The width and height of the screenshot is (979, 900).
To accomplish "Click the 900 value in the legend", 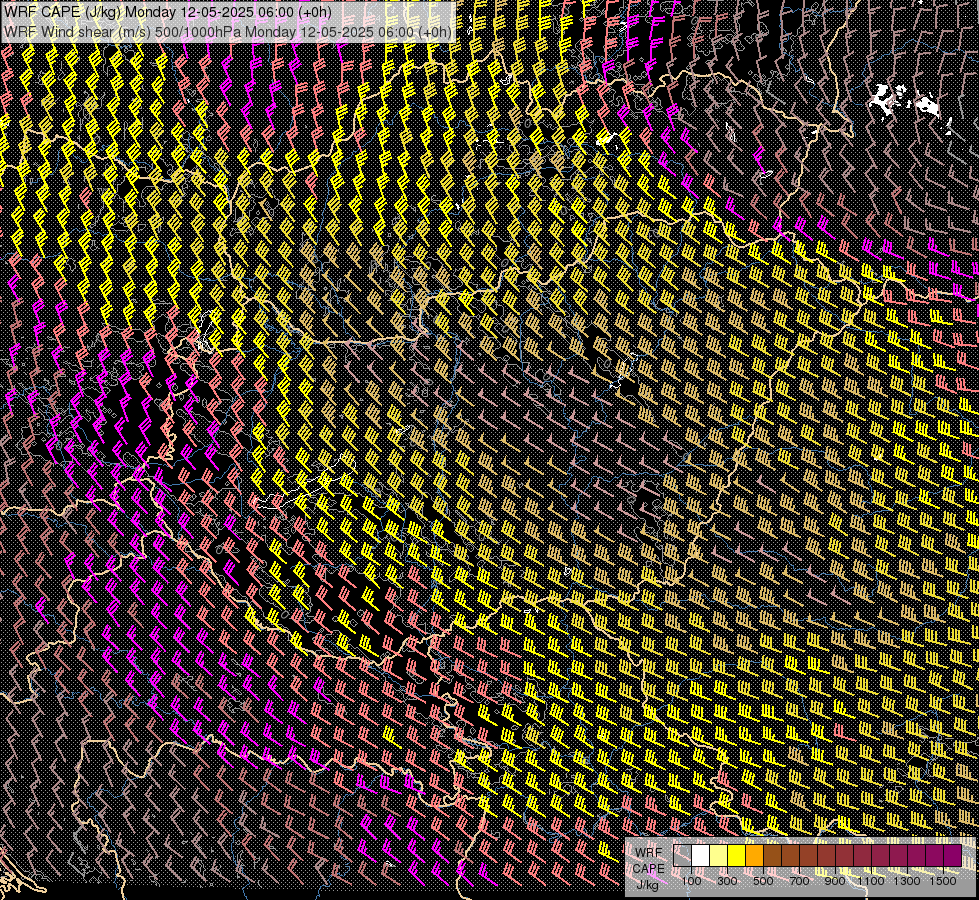I will [835, 881].
